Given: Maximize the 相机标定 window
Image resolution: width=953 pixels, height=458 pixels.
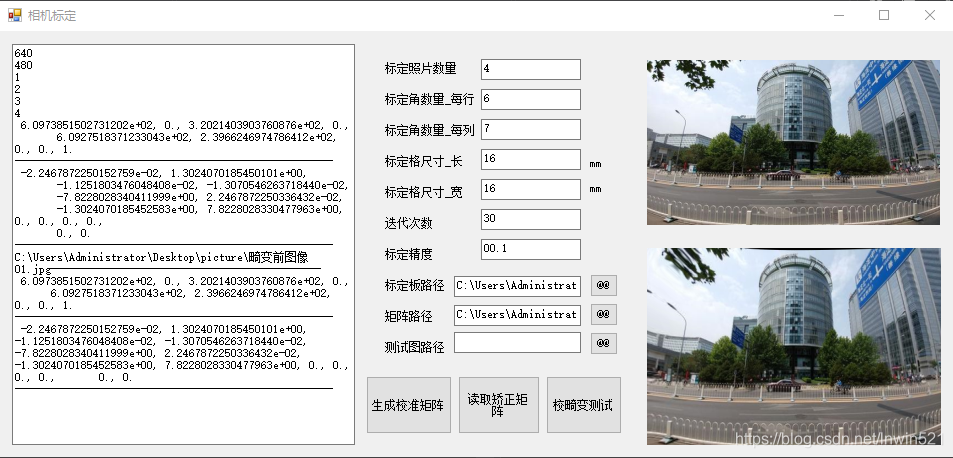Looking at the screenshot, I should click(x=884, y=15).
